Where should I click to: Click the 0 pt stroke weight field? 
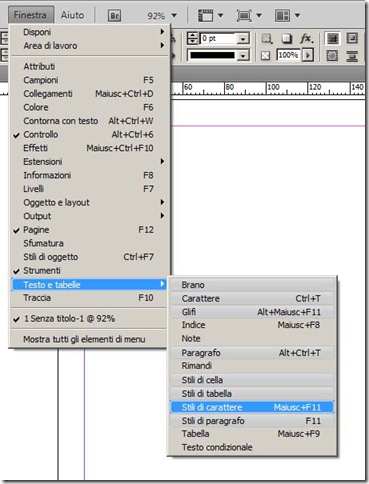[219, 39]
